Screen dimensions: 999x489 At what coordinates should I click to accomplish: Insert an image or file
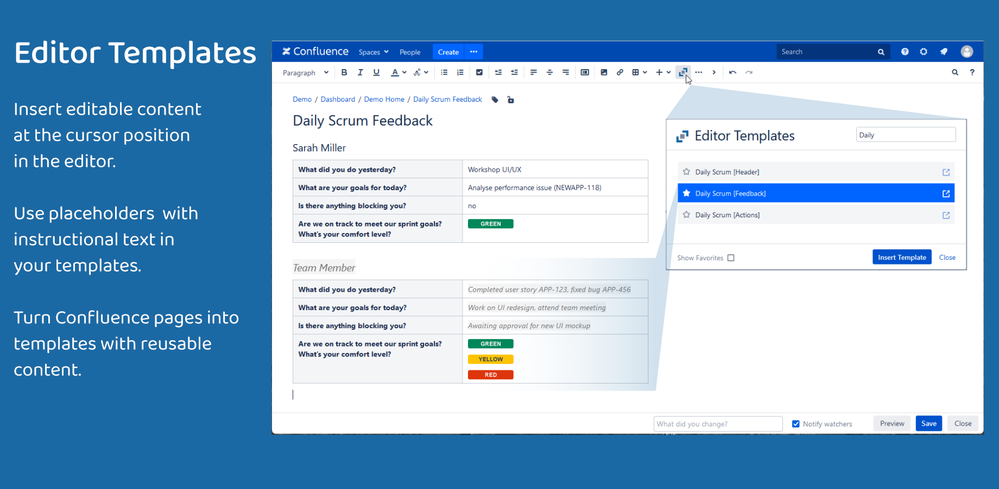[603, 73]
